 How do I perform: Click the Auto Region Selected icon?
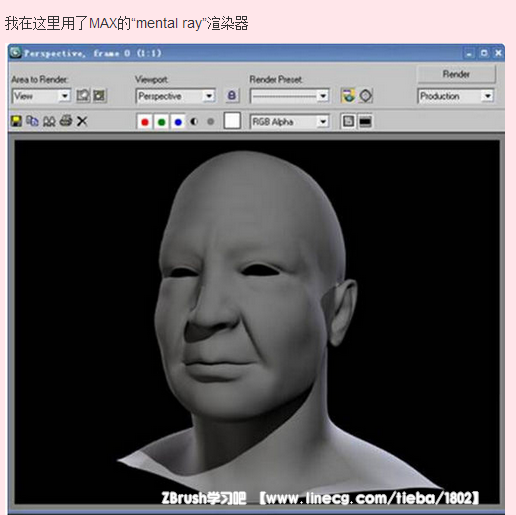[99, 96]
